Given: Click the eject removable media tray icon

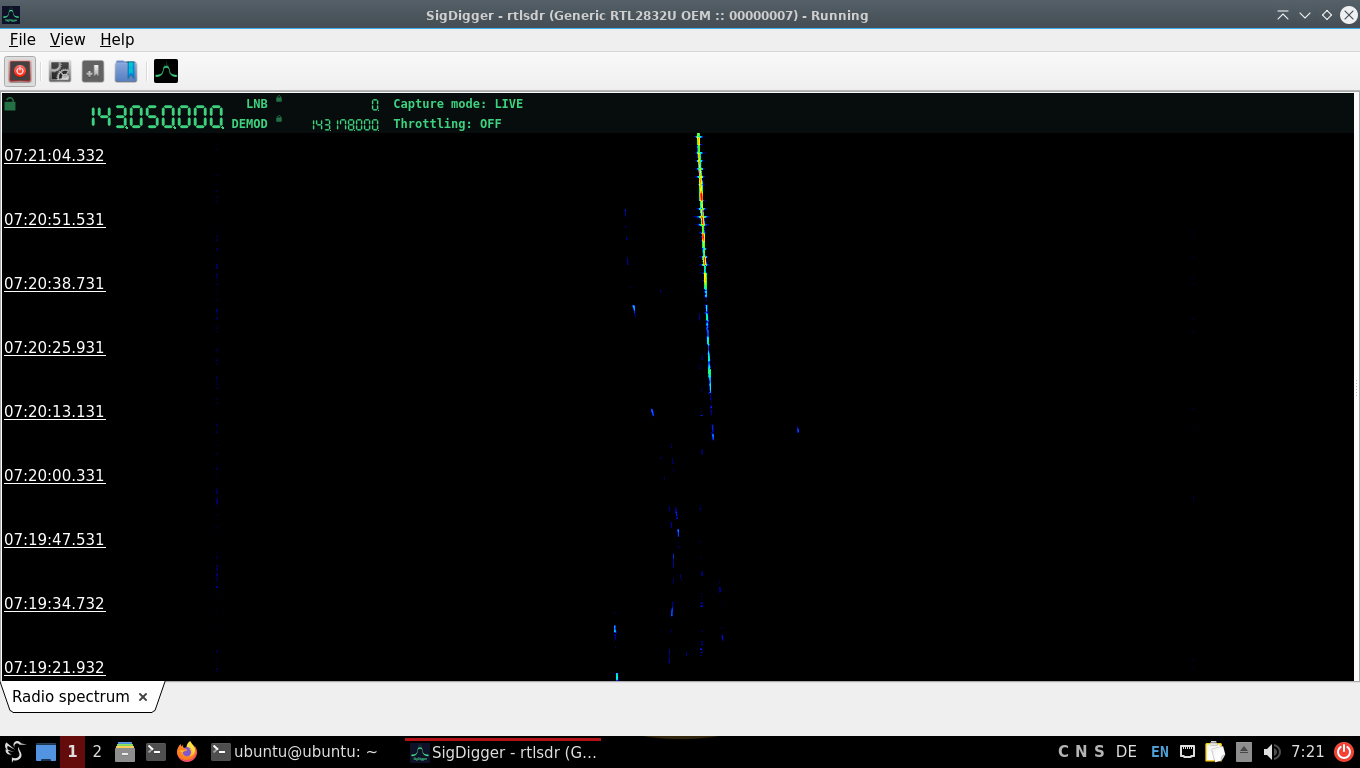Looking at the screenshot, I should (1244, 752).
